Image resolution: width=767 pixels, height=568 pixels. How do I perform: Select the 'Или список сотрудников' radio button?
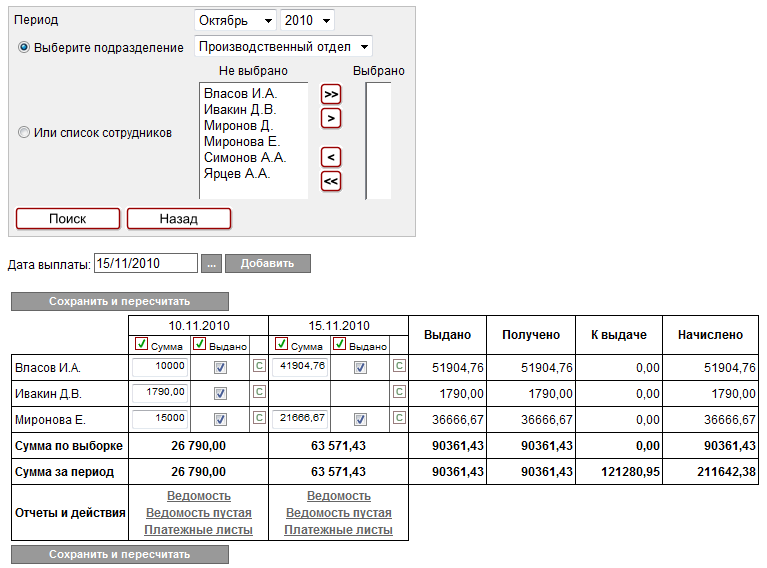pos(24,132)
